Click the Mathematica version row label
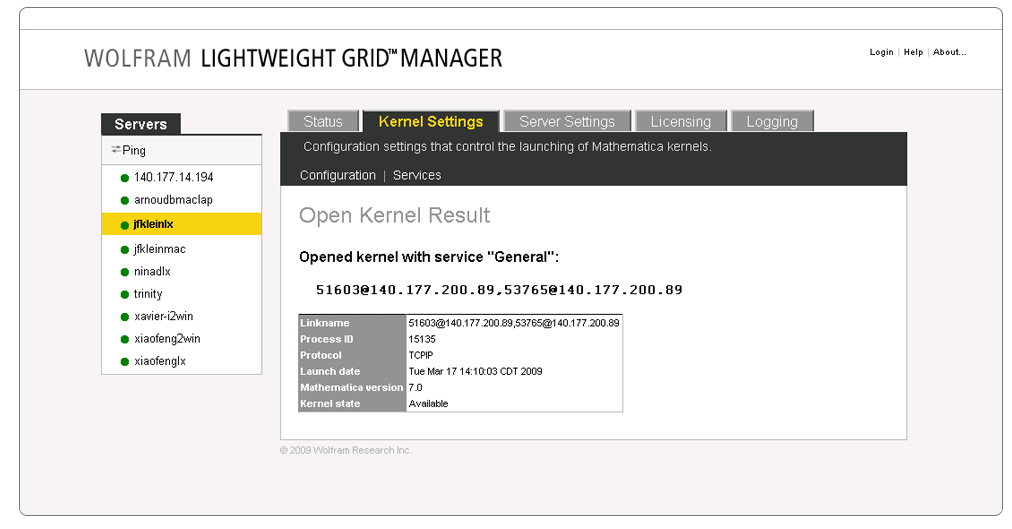This screenshot has width=1012, height=529. point(351,388)
